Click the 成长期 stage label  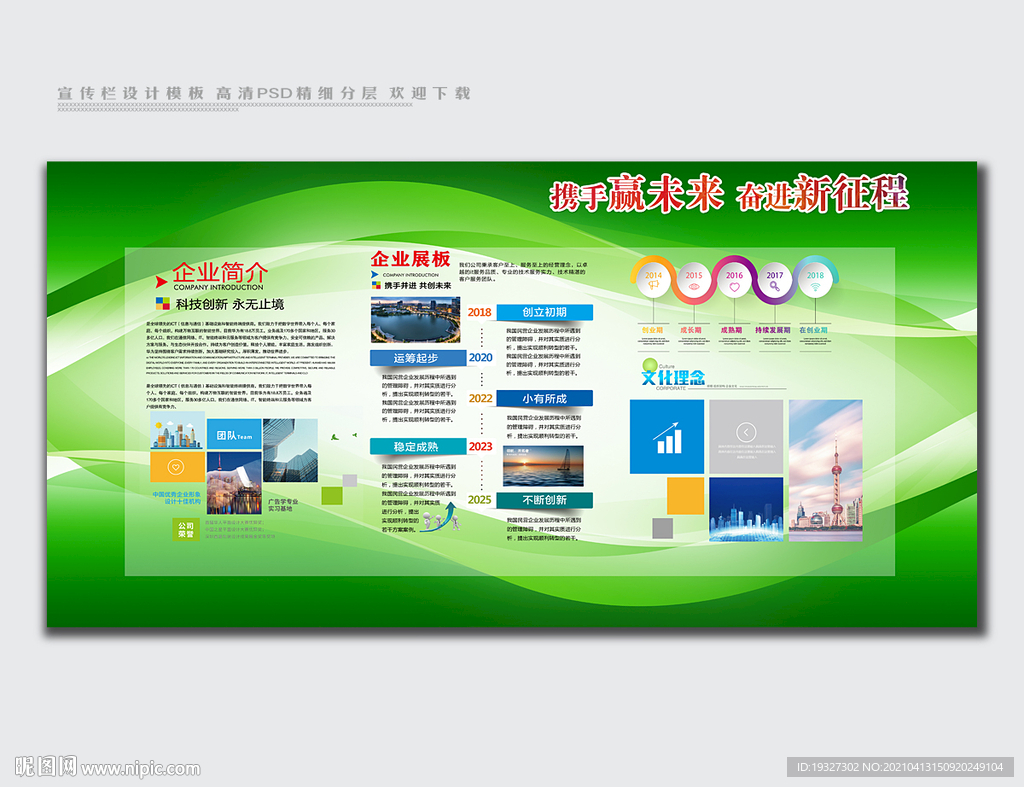pos(691,330)
